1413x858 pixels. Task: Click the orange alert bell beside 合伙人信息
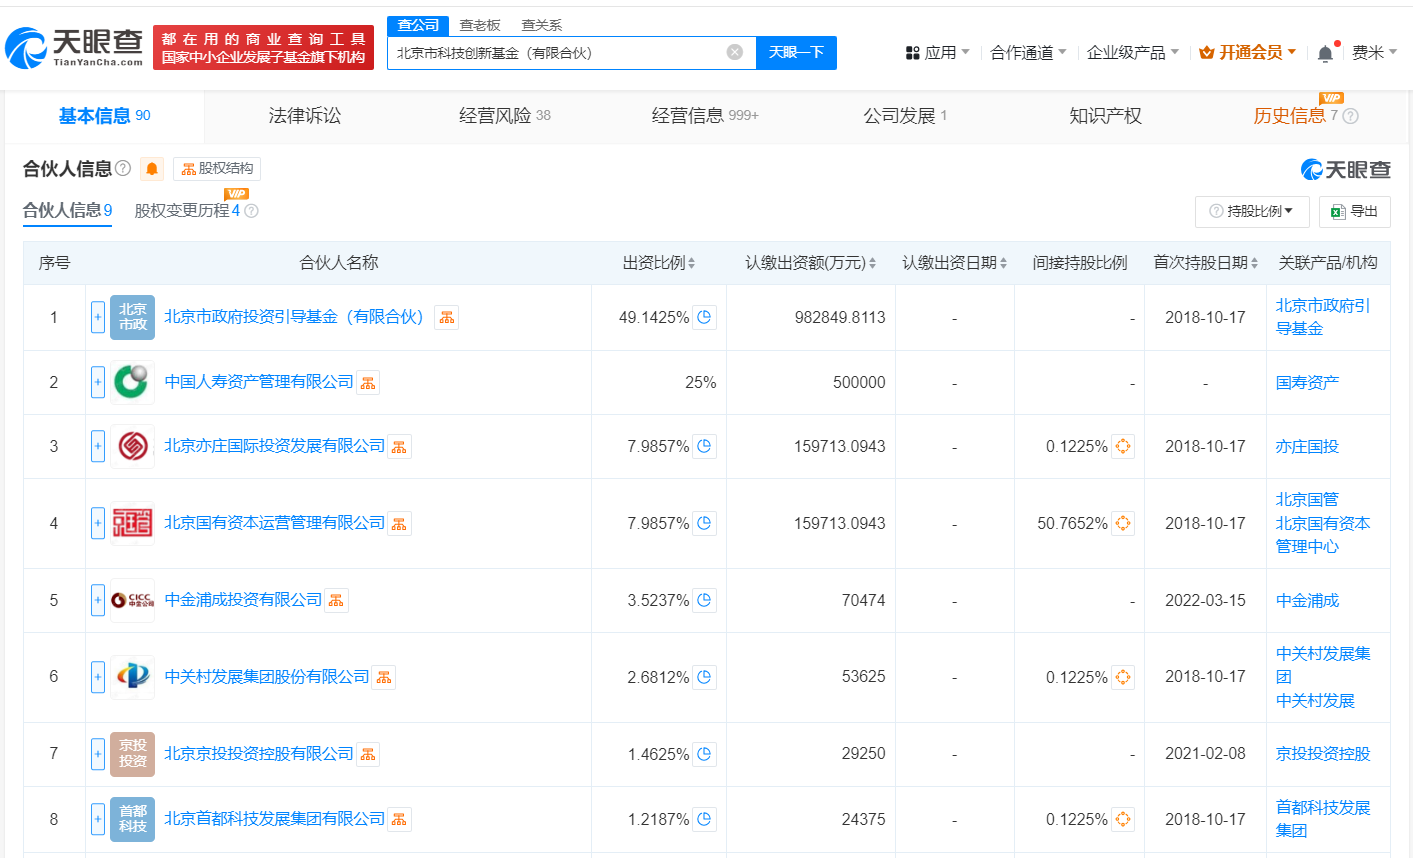click(x=152, y=169)
